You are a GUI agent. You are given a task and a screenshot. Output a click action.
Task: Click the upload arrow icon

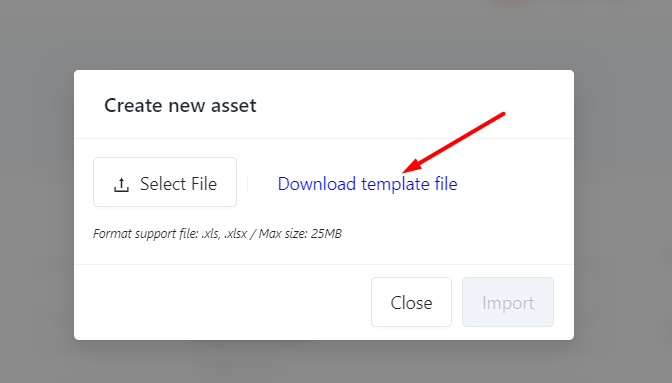(121, 185)
